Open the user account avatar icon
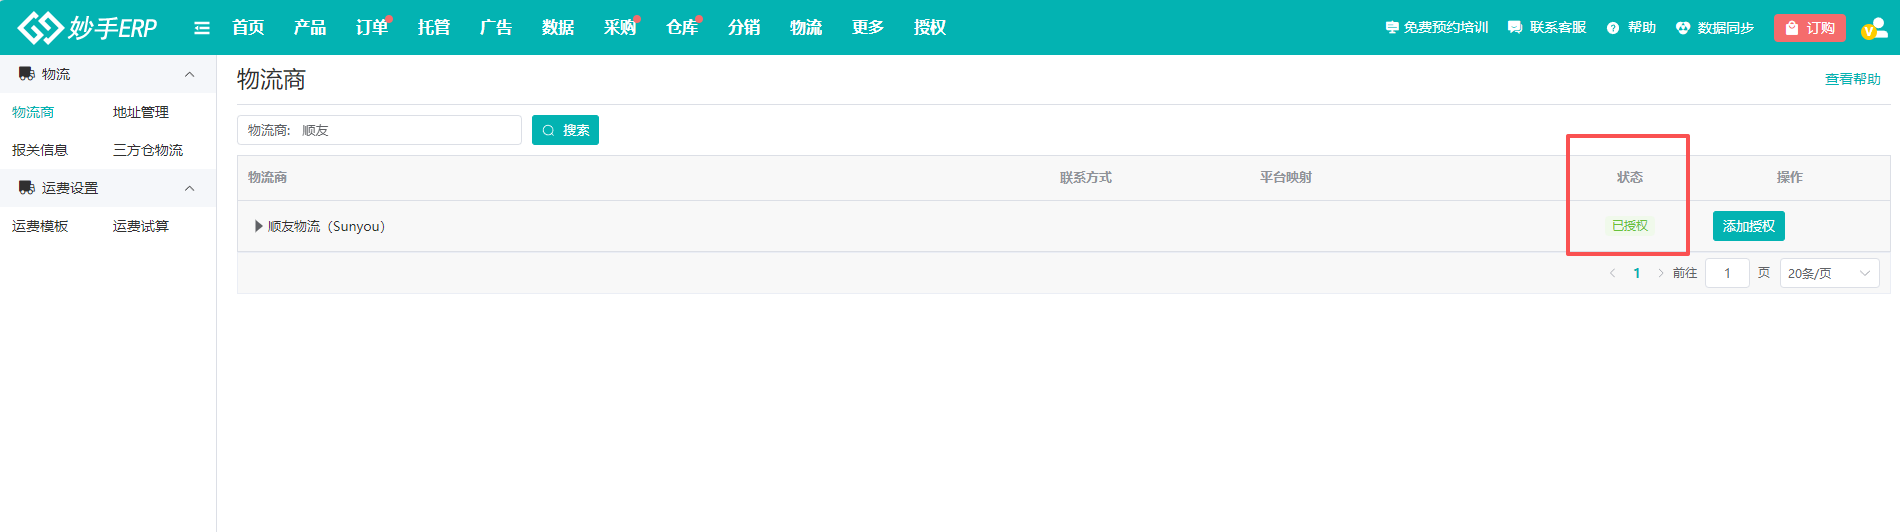 [1874, 28]
